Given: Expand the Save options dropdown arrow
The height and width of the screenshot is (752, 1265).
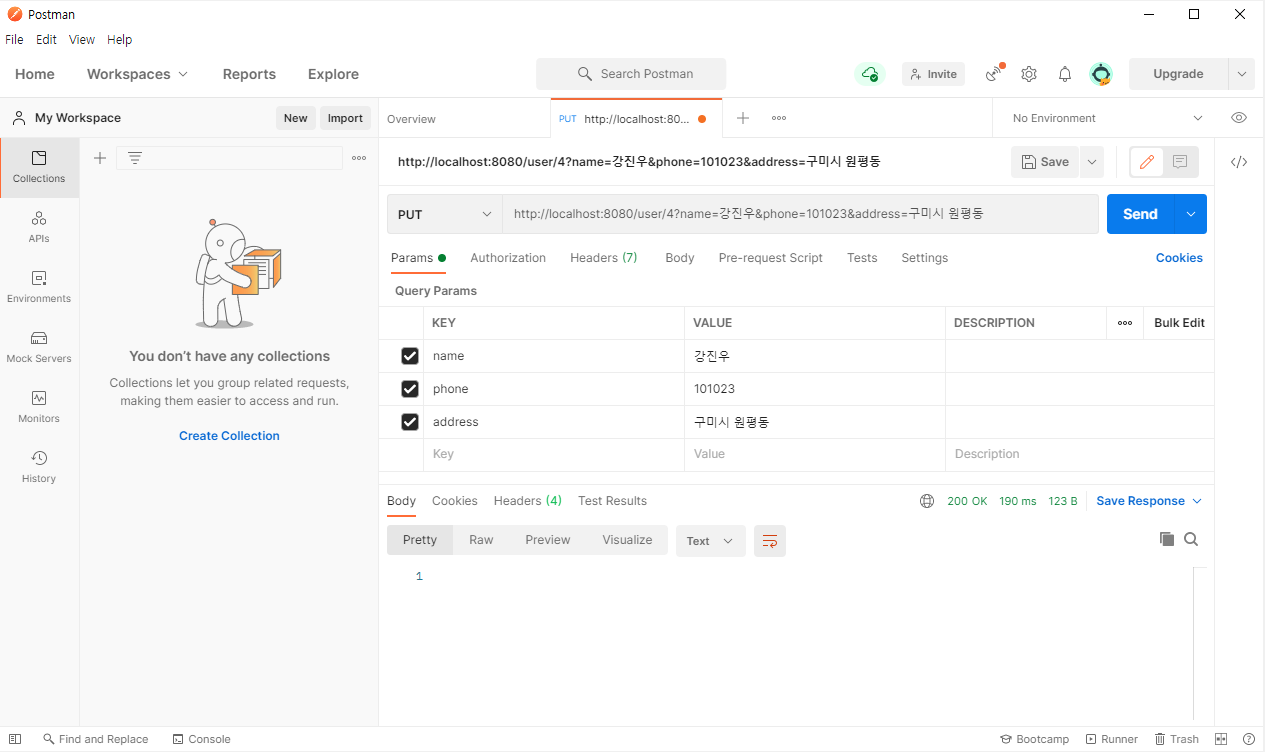Looking at the screenshot, I should tap(1091, 162).
